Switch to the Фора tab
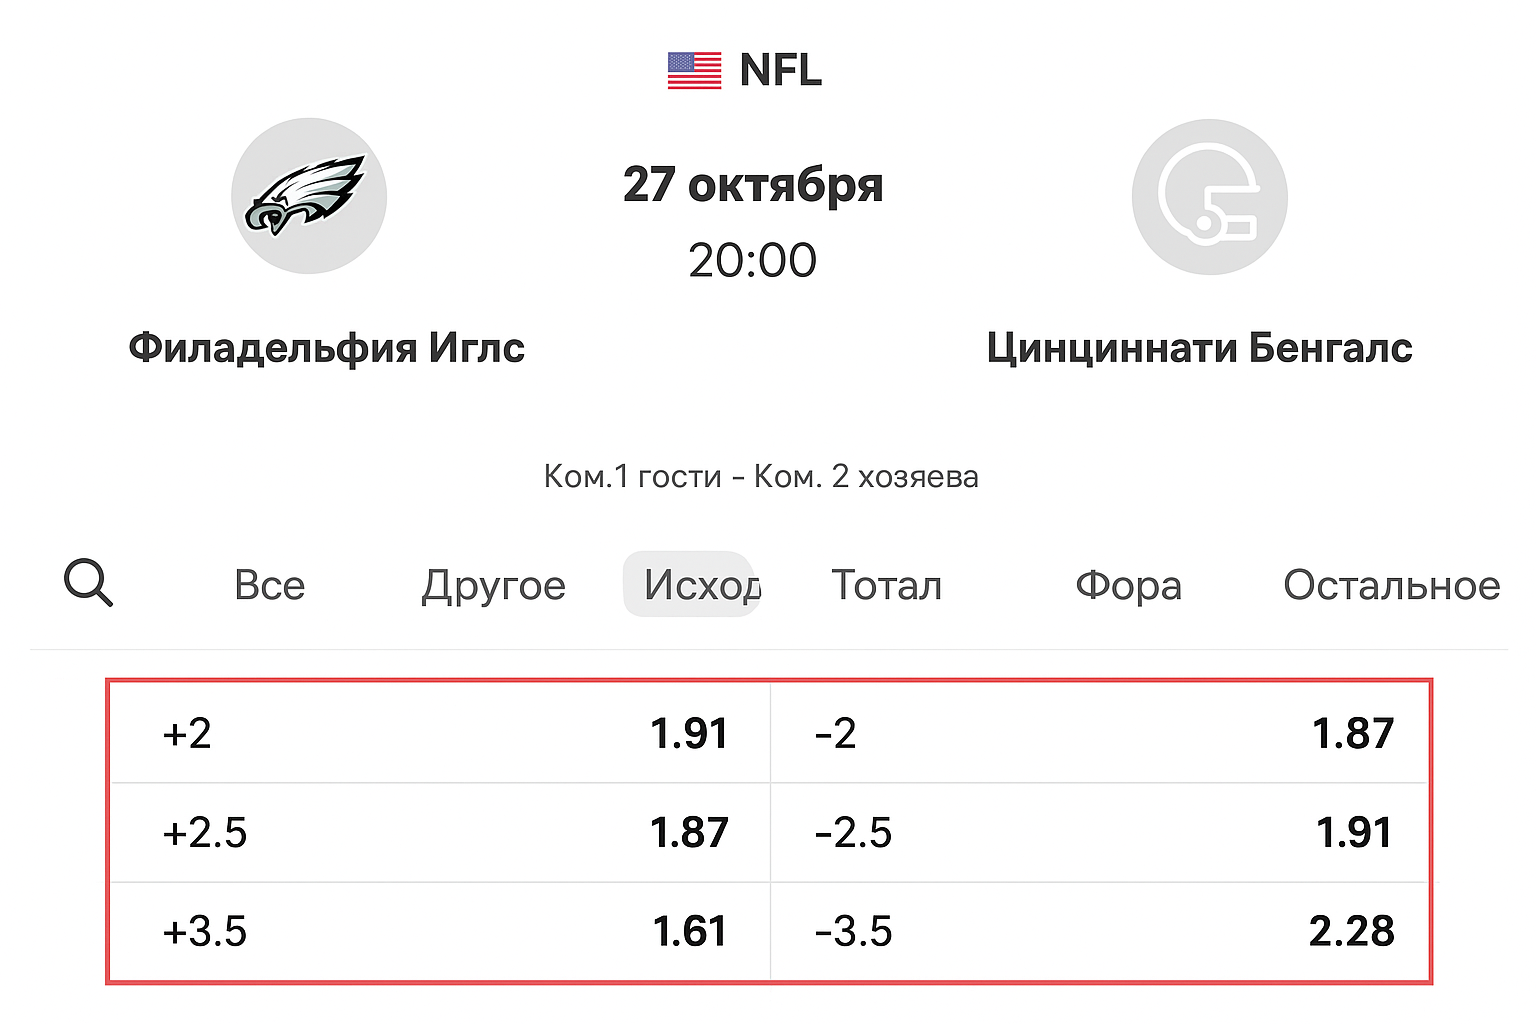Screen dimensions: 1536x1024 pyautogui.click(x=1128, y=585)
